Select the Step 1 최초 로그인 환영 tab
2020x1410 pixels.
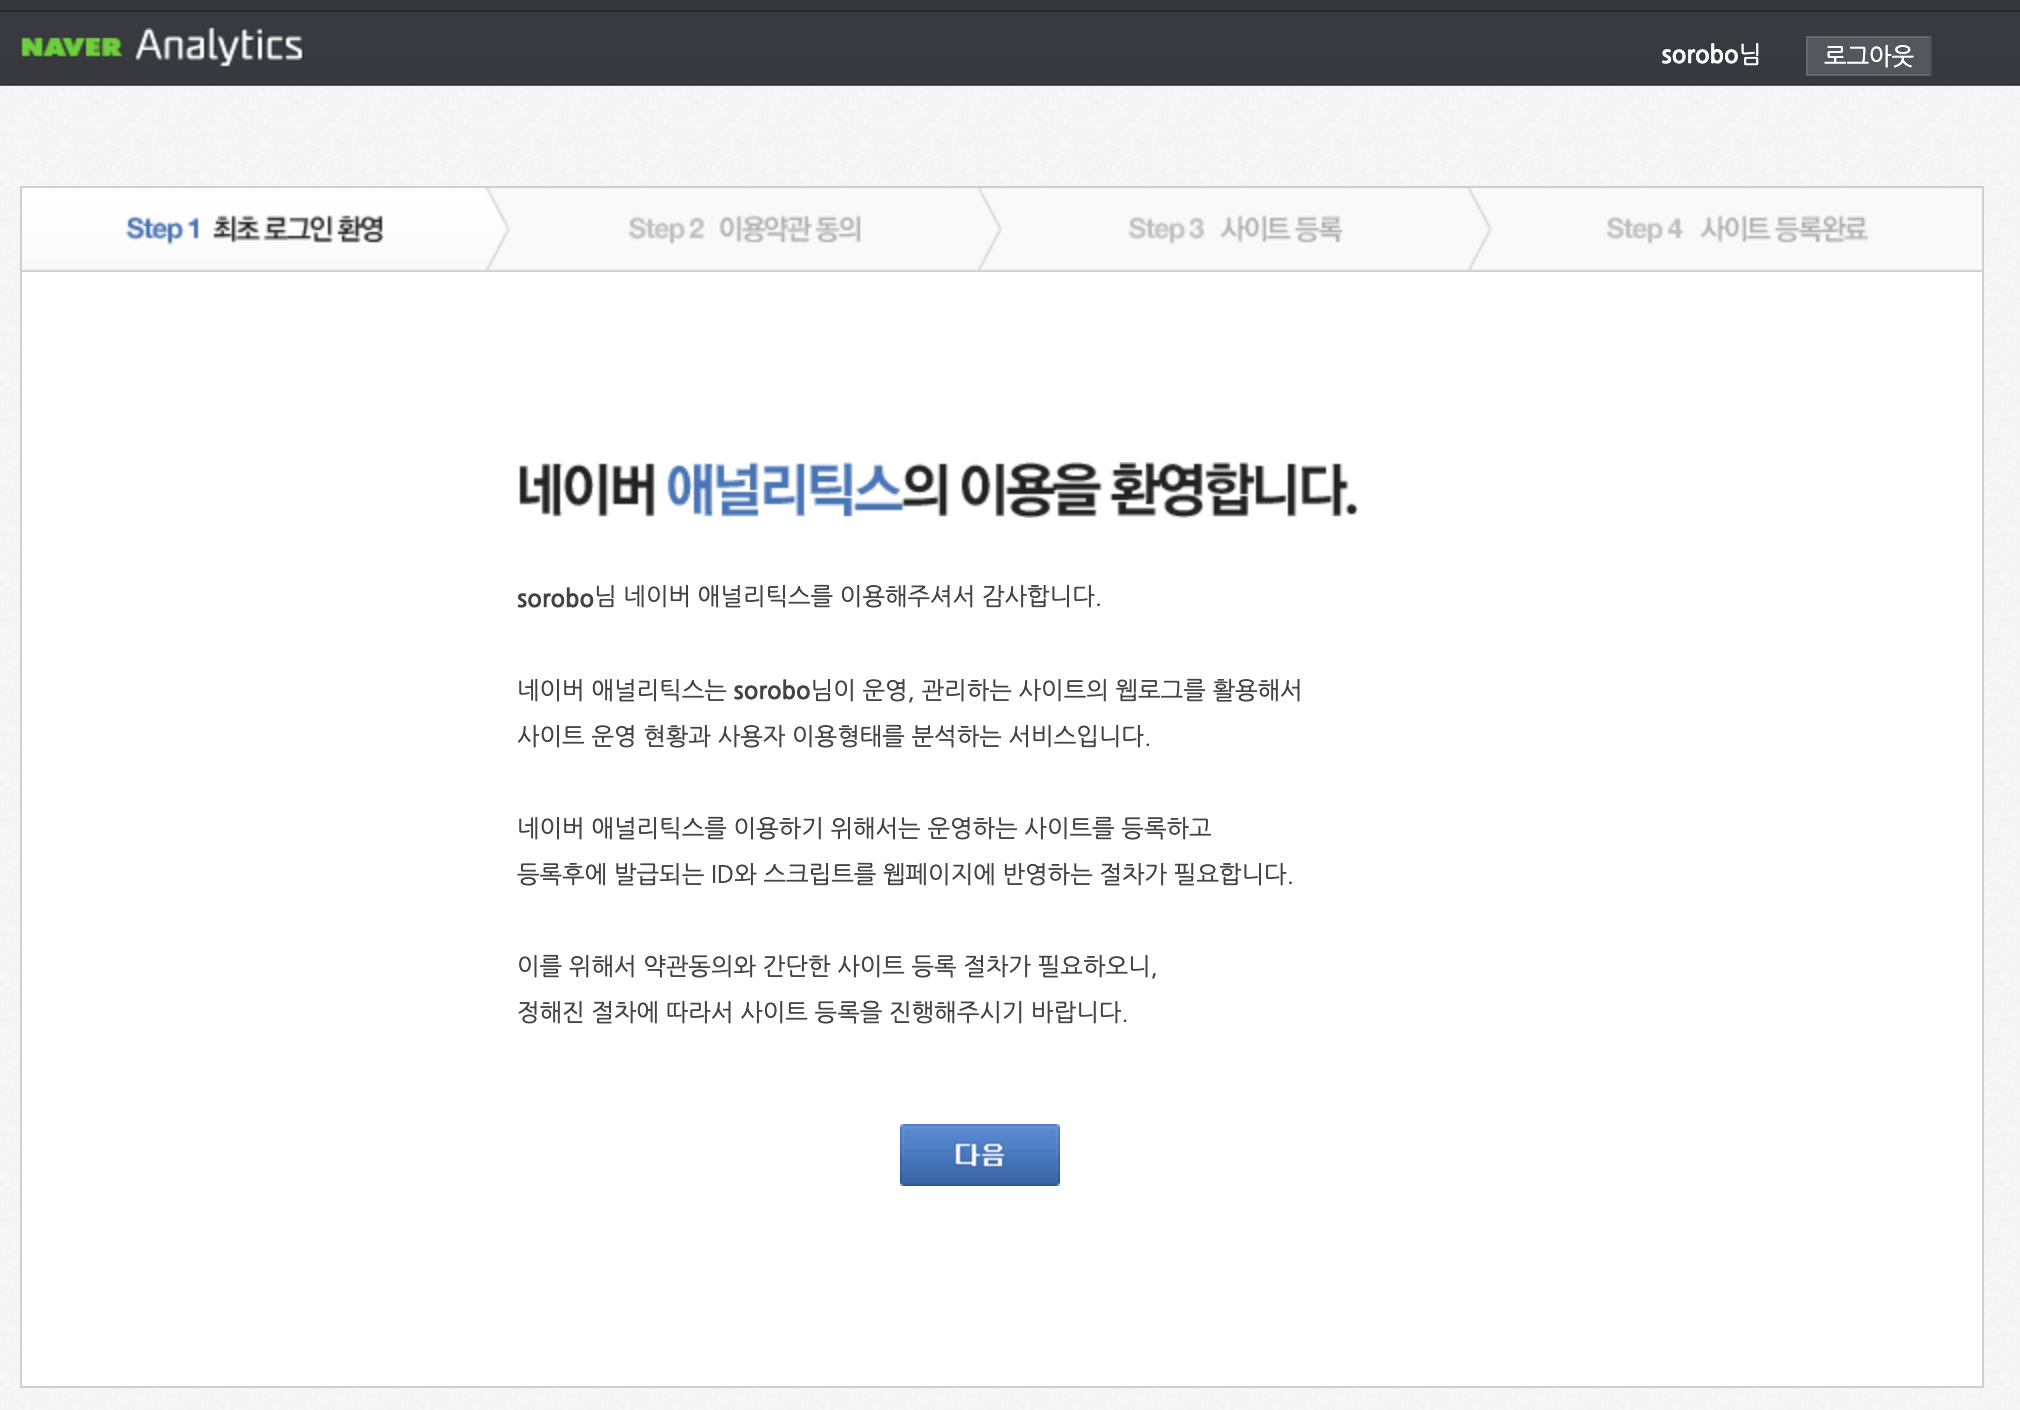(255, 229)
